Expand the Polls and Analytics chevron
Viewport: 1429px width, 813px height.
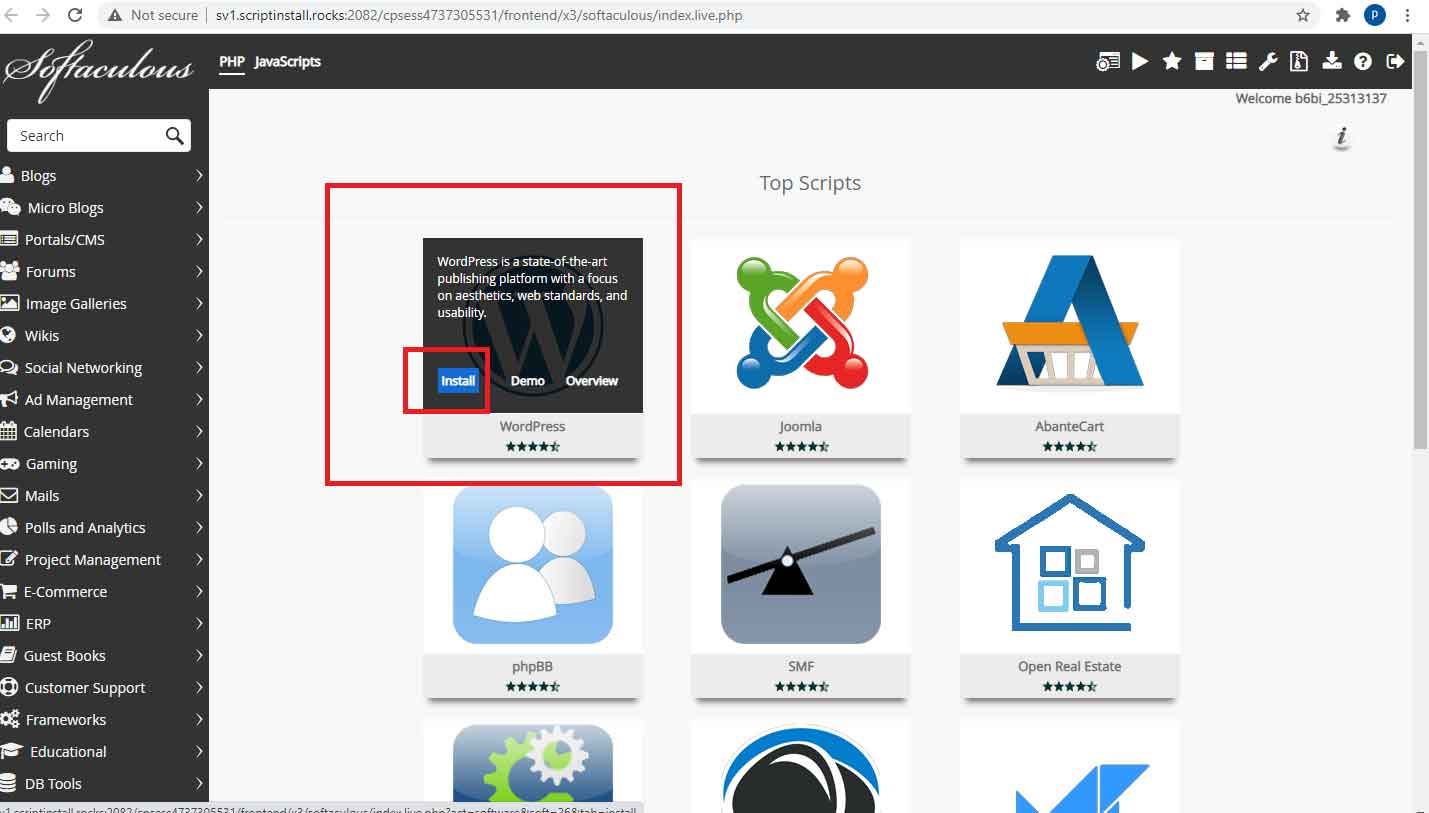(x=199, y=527)
